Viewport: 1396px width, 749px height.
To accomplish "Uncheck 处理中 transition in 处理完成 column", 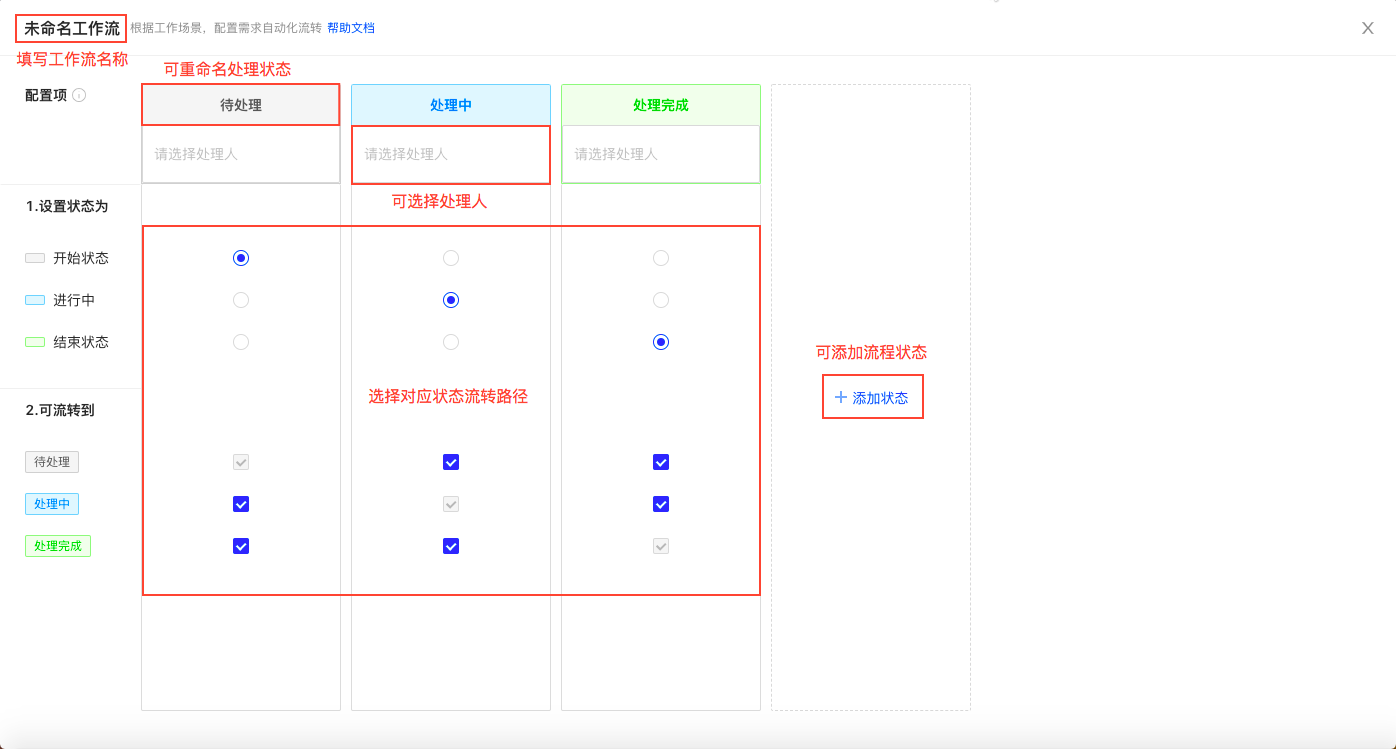I will pos(661,504).
